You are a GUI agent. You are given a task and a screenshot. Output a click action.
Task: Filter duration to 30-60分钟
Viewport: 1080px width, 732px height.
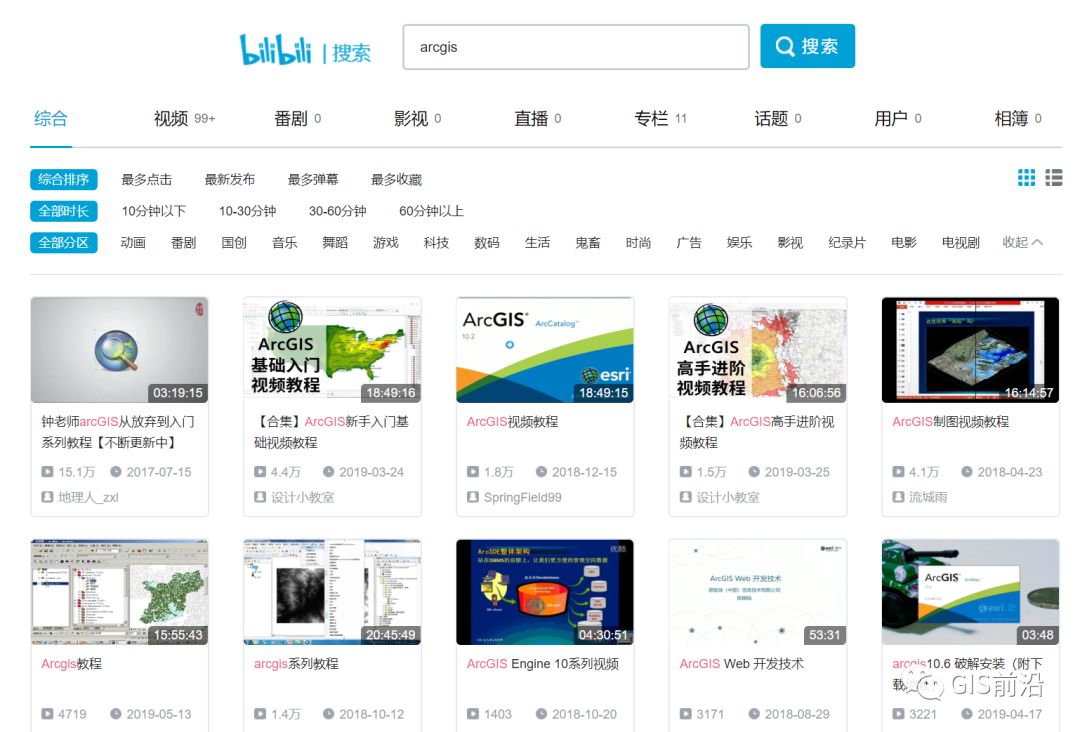(x=338, y=211)
